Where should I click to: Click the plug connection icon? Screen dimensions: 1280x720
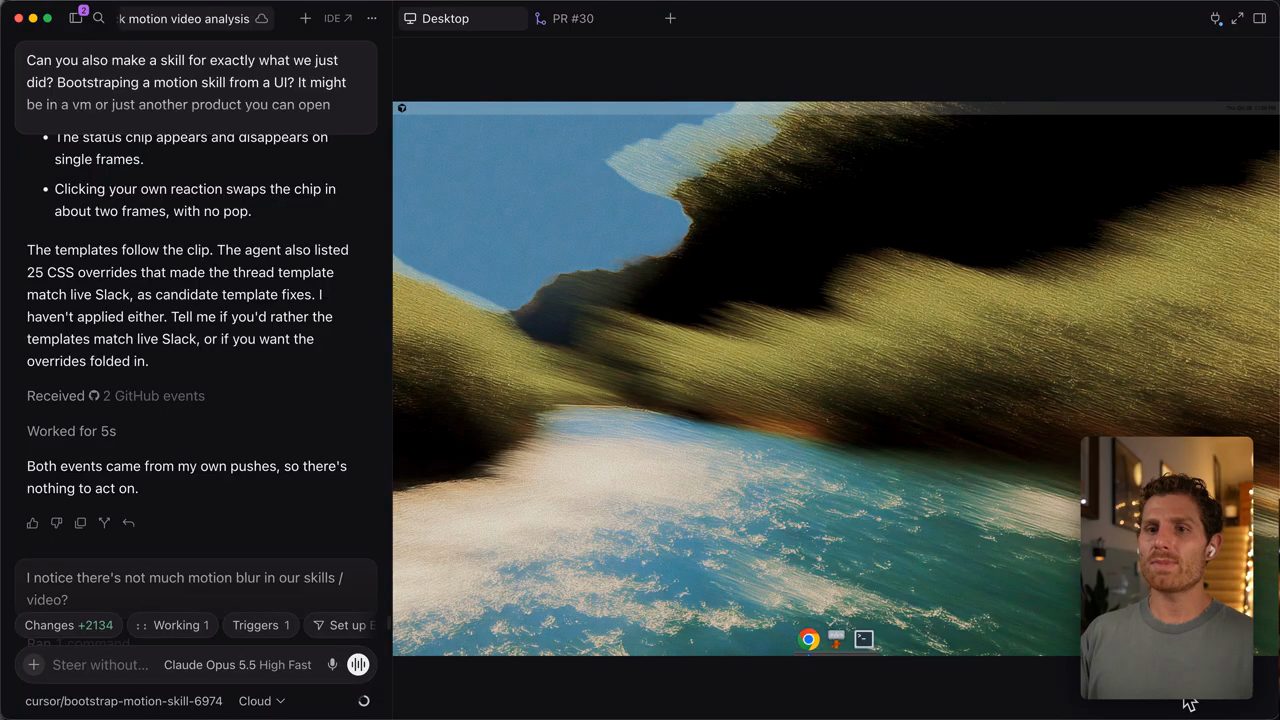tap(1216, 18)
